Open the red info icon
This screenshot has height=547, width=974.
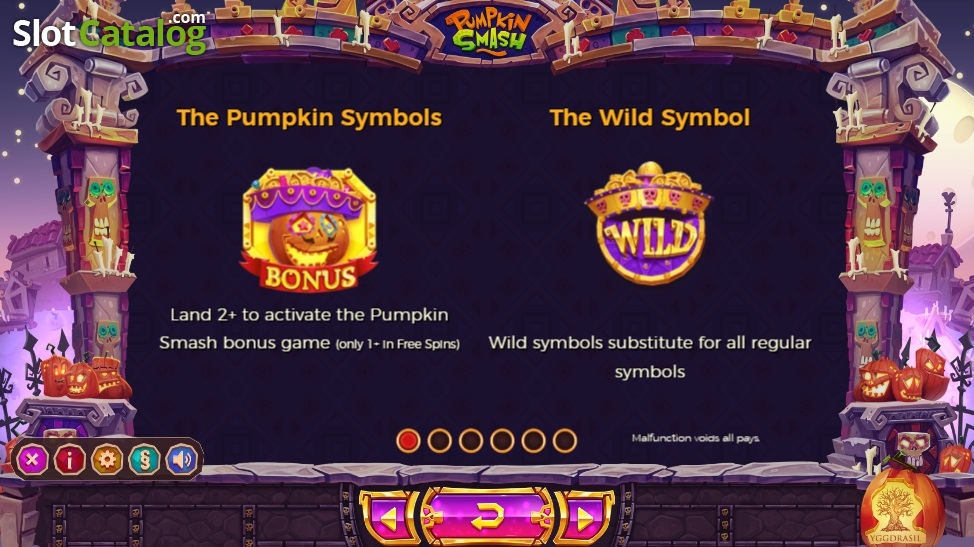point(70,460)
